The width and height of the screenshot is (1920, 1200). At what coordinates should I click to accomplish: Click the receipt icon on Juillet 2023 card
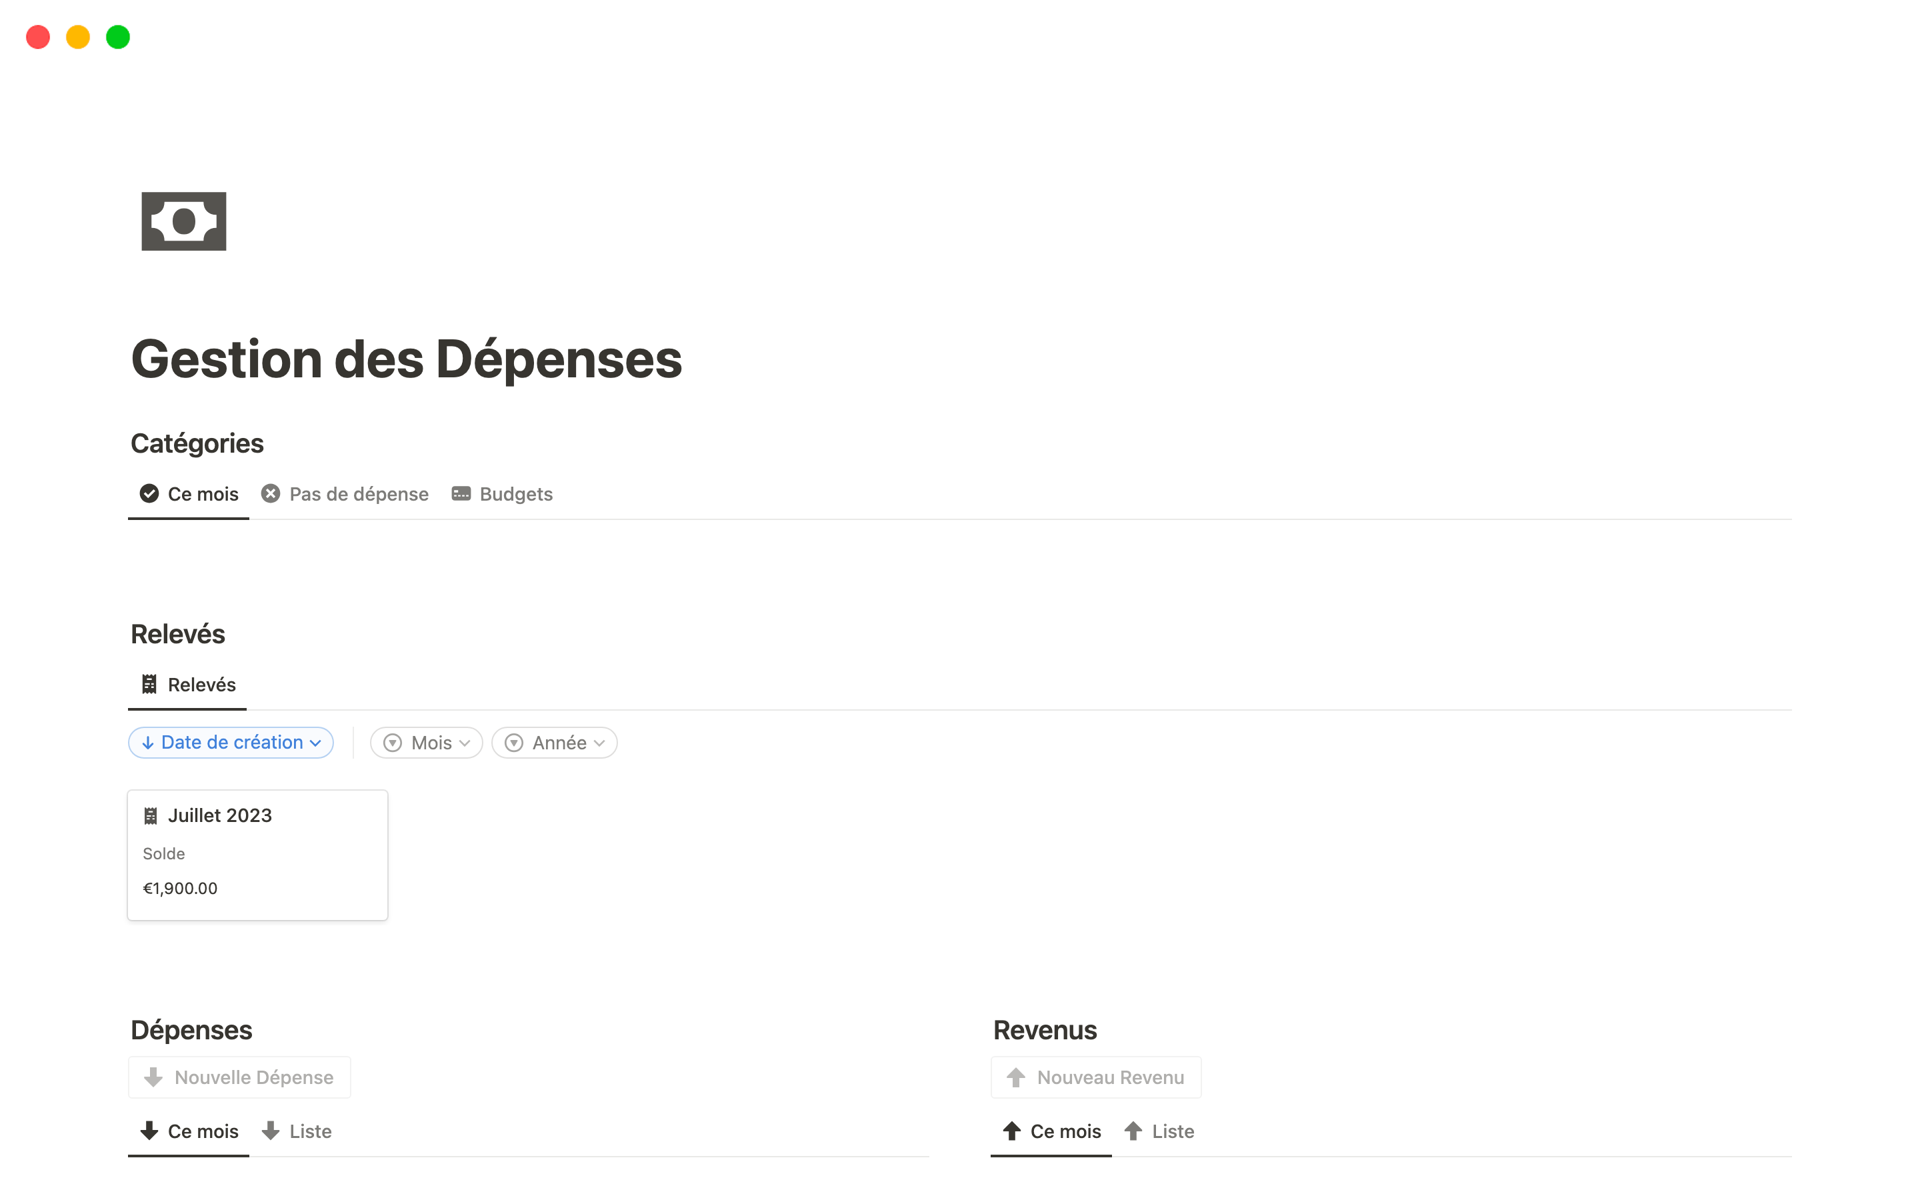click(151, 816)
